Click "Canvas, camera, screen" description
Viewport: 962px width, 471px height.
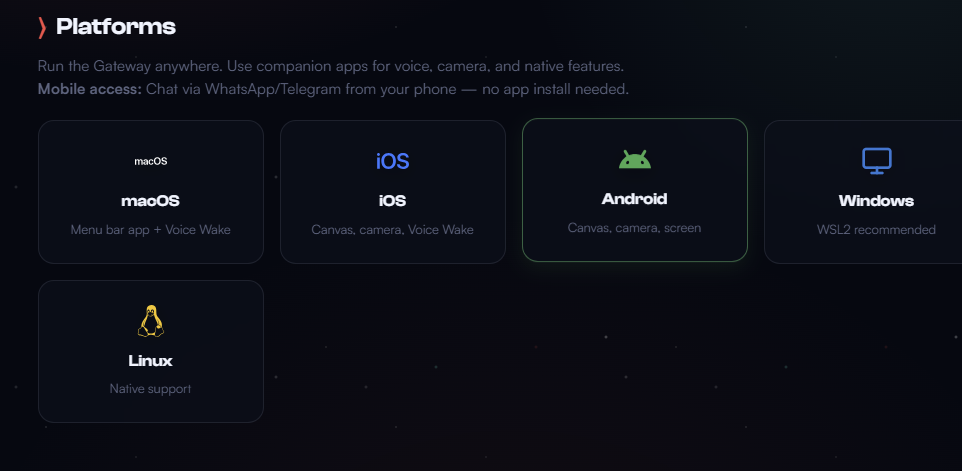(x=634, y=228)
